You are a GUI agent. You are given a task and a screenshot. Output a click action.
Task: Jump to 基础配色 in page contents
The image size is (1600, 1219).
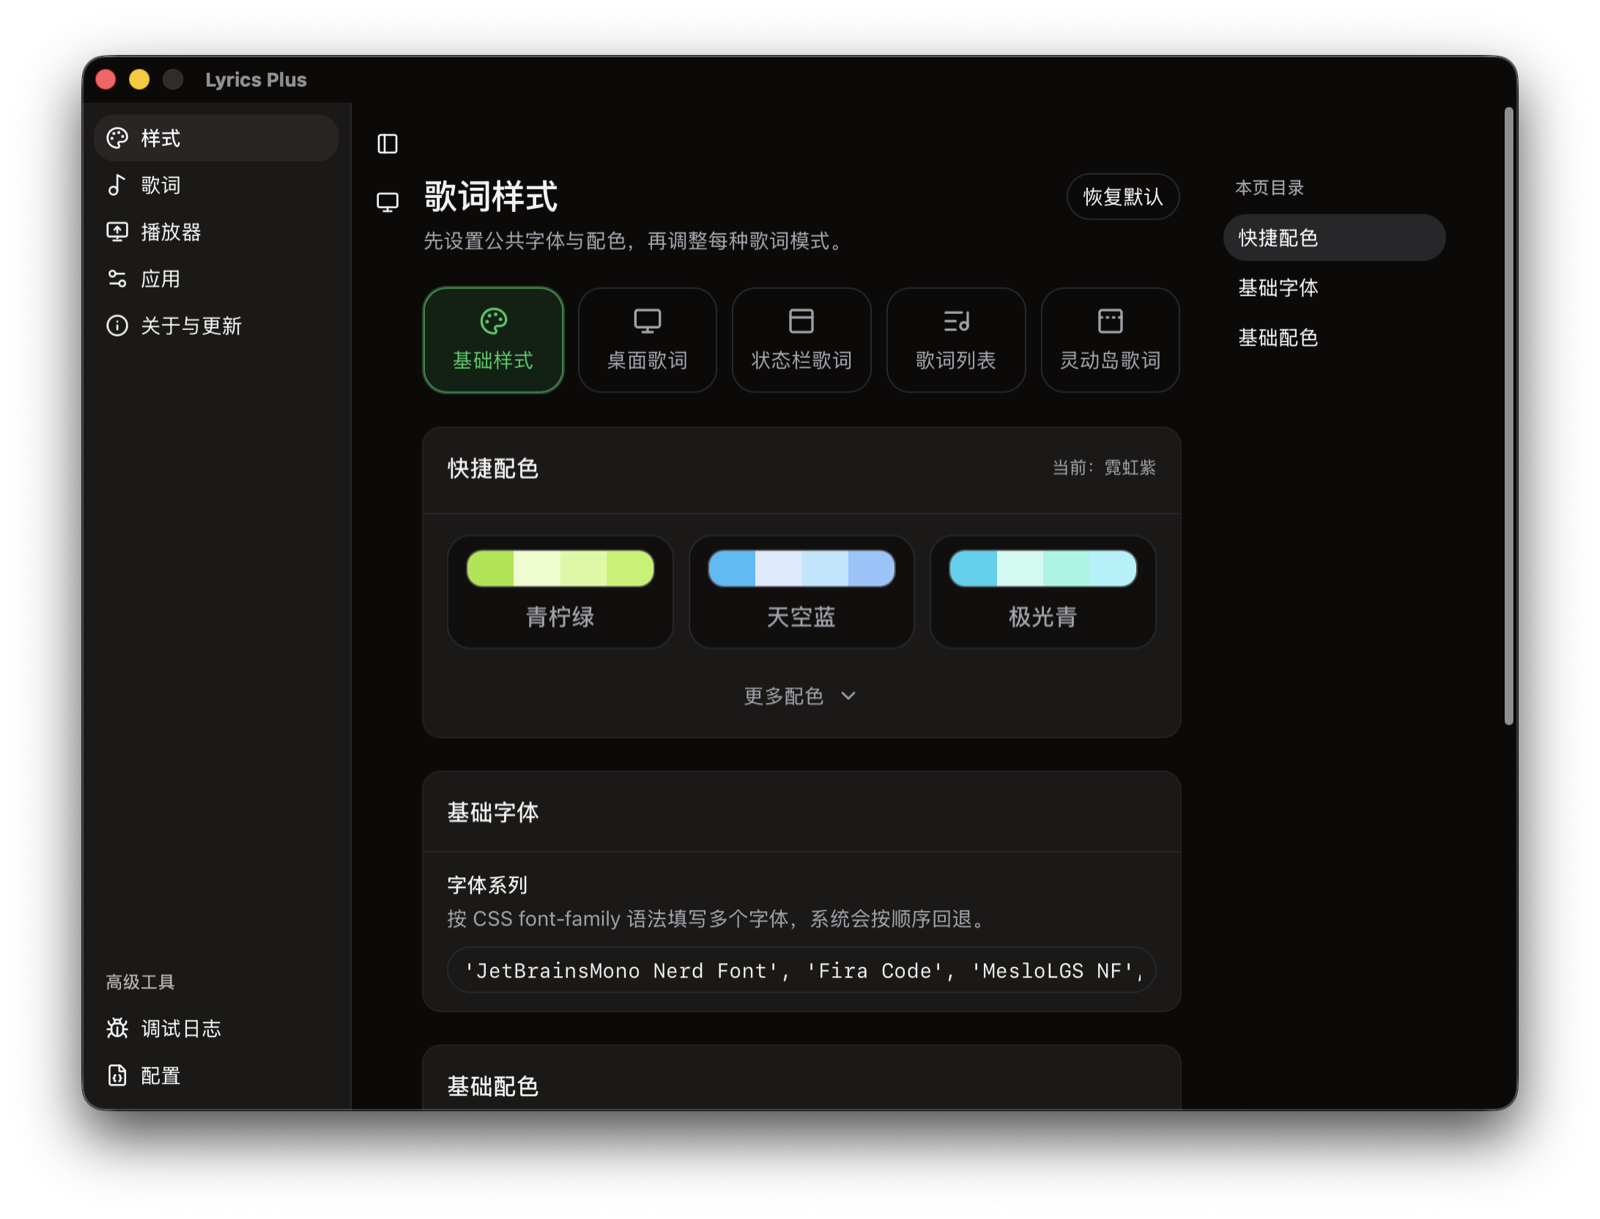(x=1334, y=338)
